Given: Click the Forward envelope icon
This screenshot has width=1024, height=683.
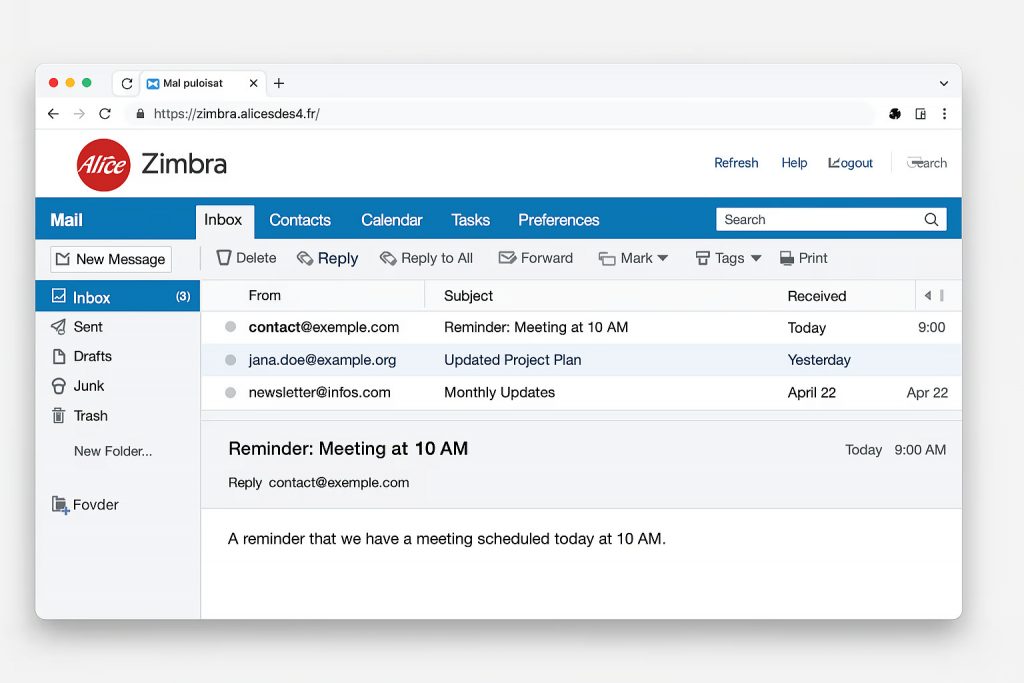Looking at the screenshot, I should (x=507, y=258).
